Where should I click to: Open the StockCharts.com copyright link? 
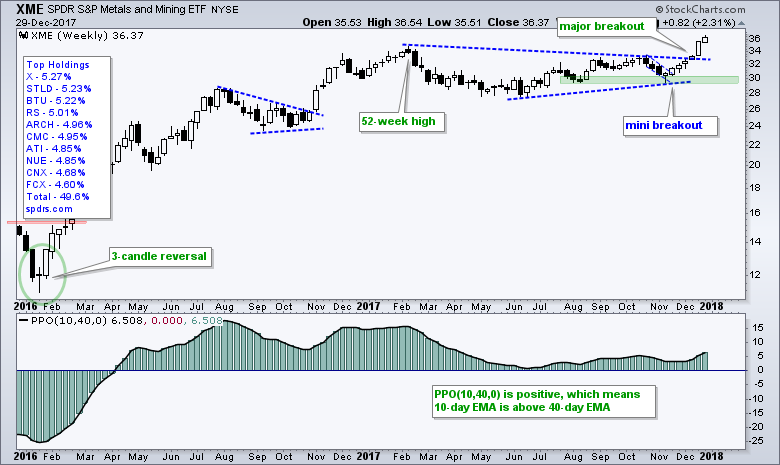pyautogui.click(x=700, y=9)
